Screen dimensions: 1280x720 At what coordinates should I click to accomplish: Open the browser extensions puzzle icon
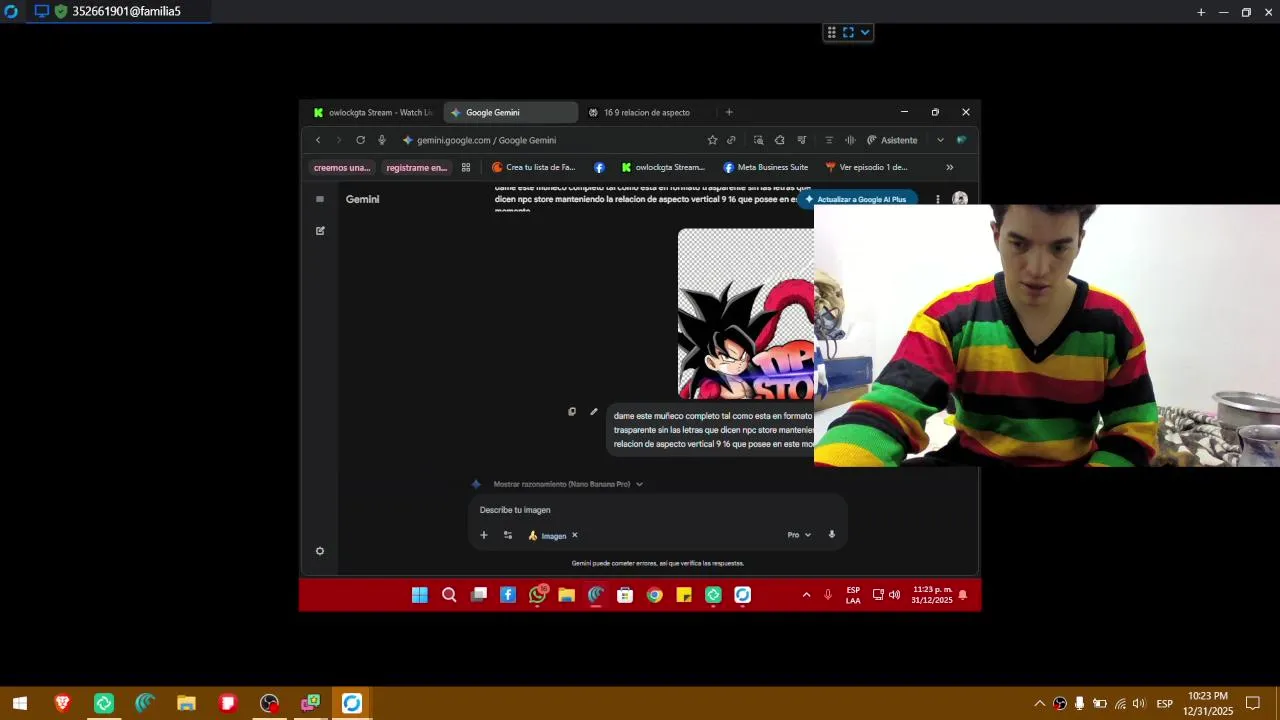(779, 140)
